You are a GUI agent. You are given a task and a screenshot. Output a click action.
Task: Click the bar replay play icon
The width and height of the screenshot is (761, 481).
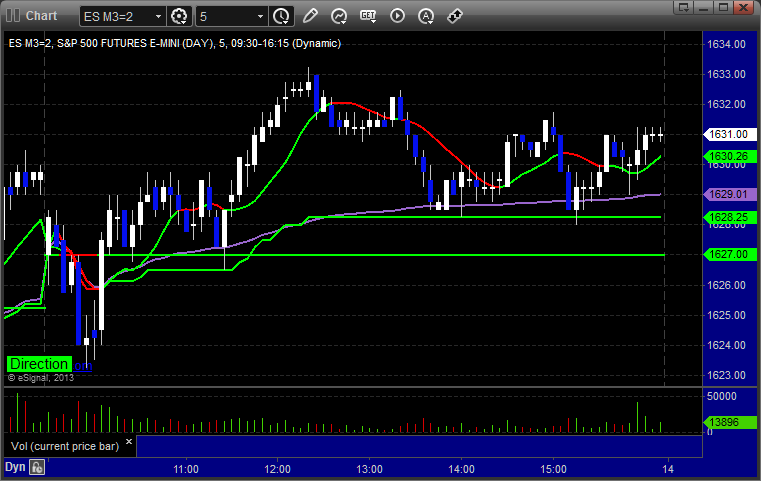[x=397, y=16]
